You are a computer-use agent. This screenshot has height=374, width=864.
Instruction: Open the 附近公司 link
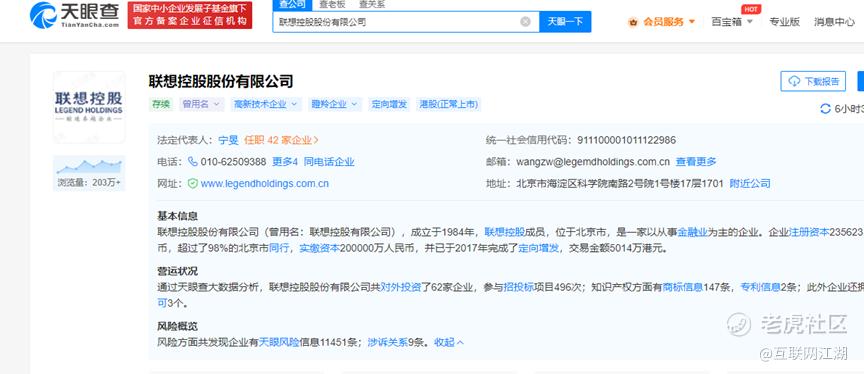click(750, 183)
